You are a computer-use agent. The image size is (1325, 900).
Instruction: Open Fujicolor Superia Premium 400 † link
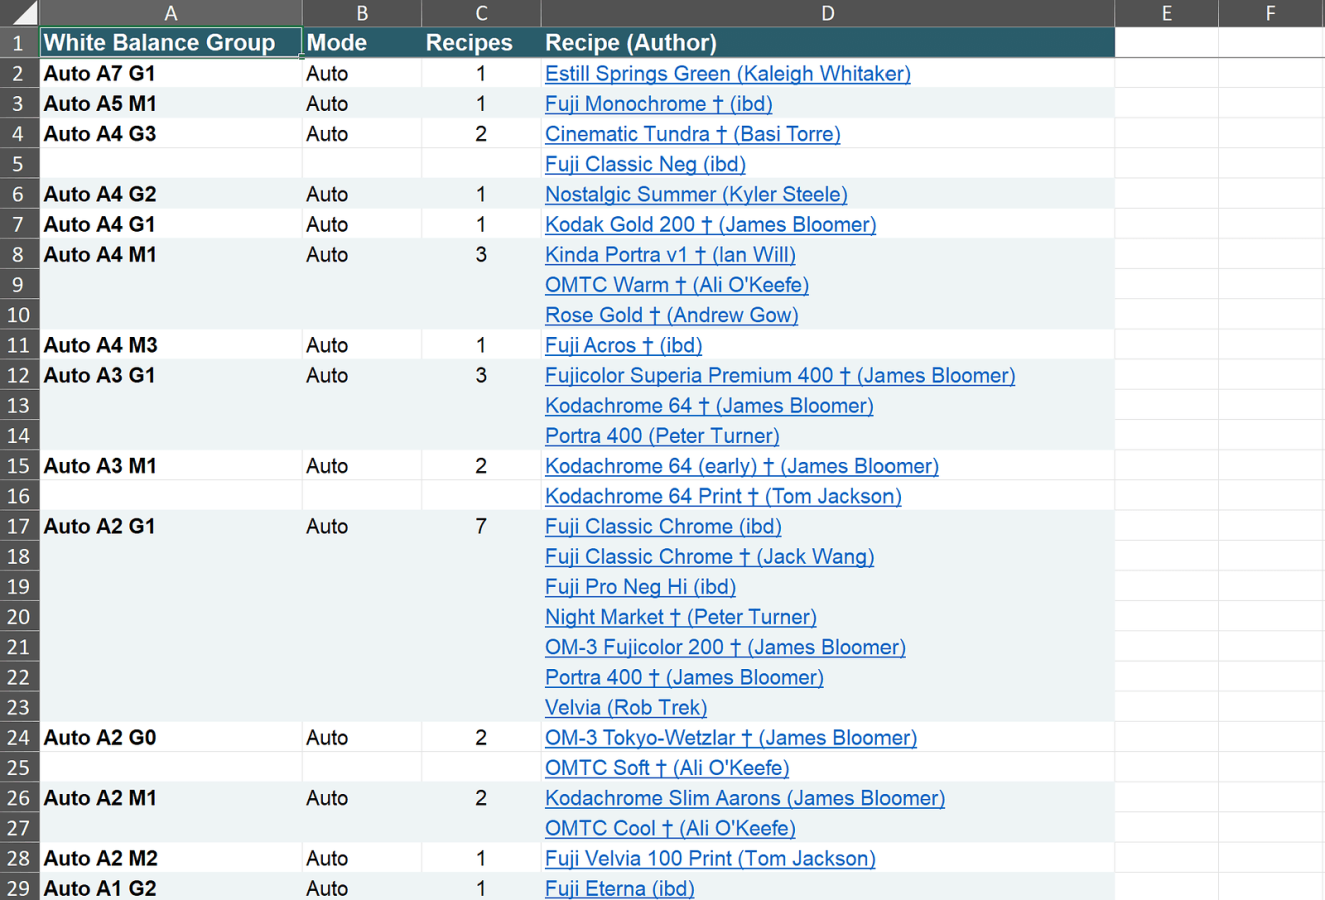(x=780, y=375)
